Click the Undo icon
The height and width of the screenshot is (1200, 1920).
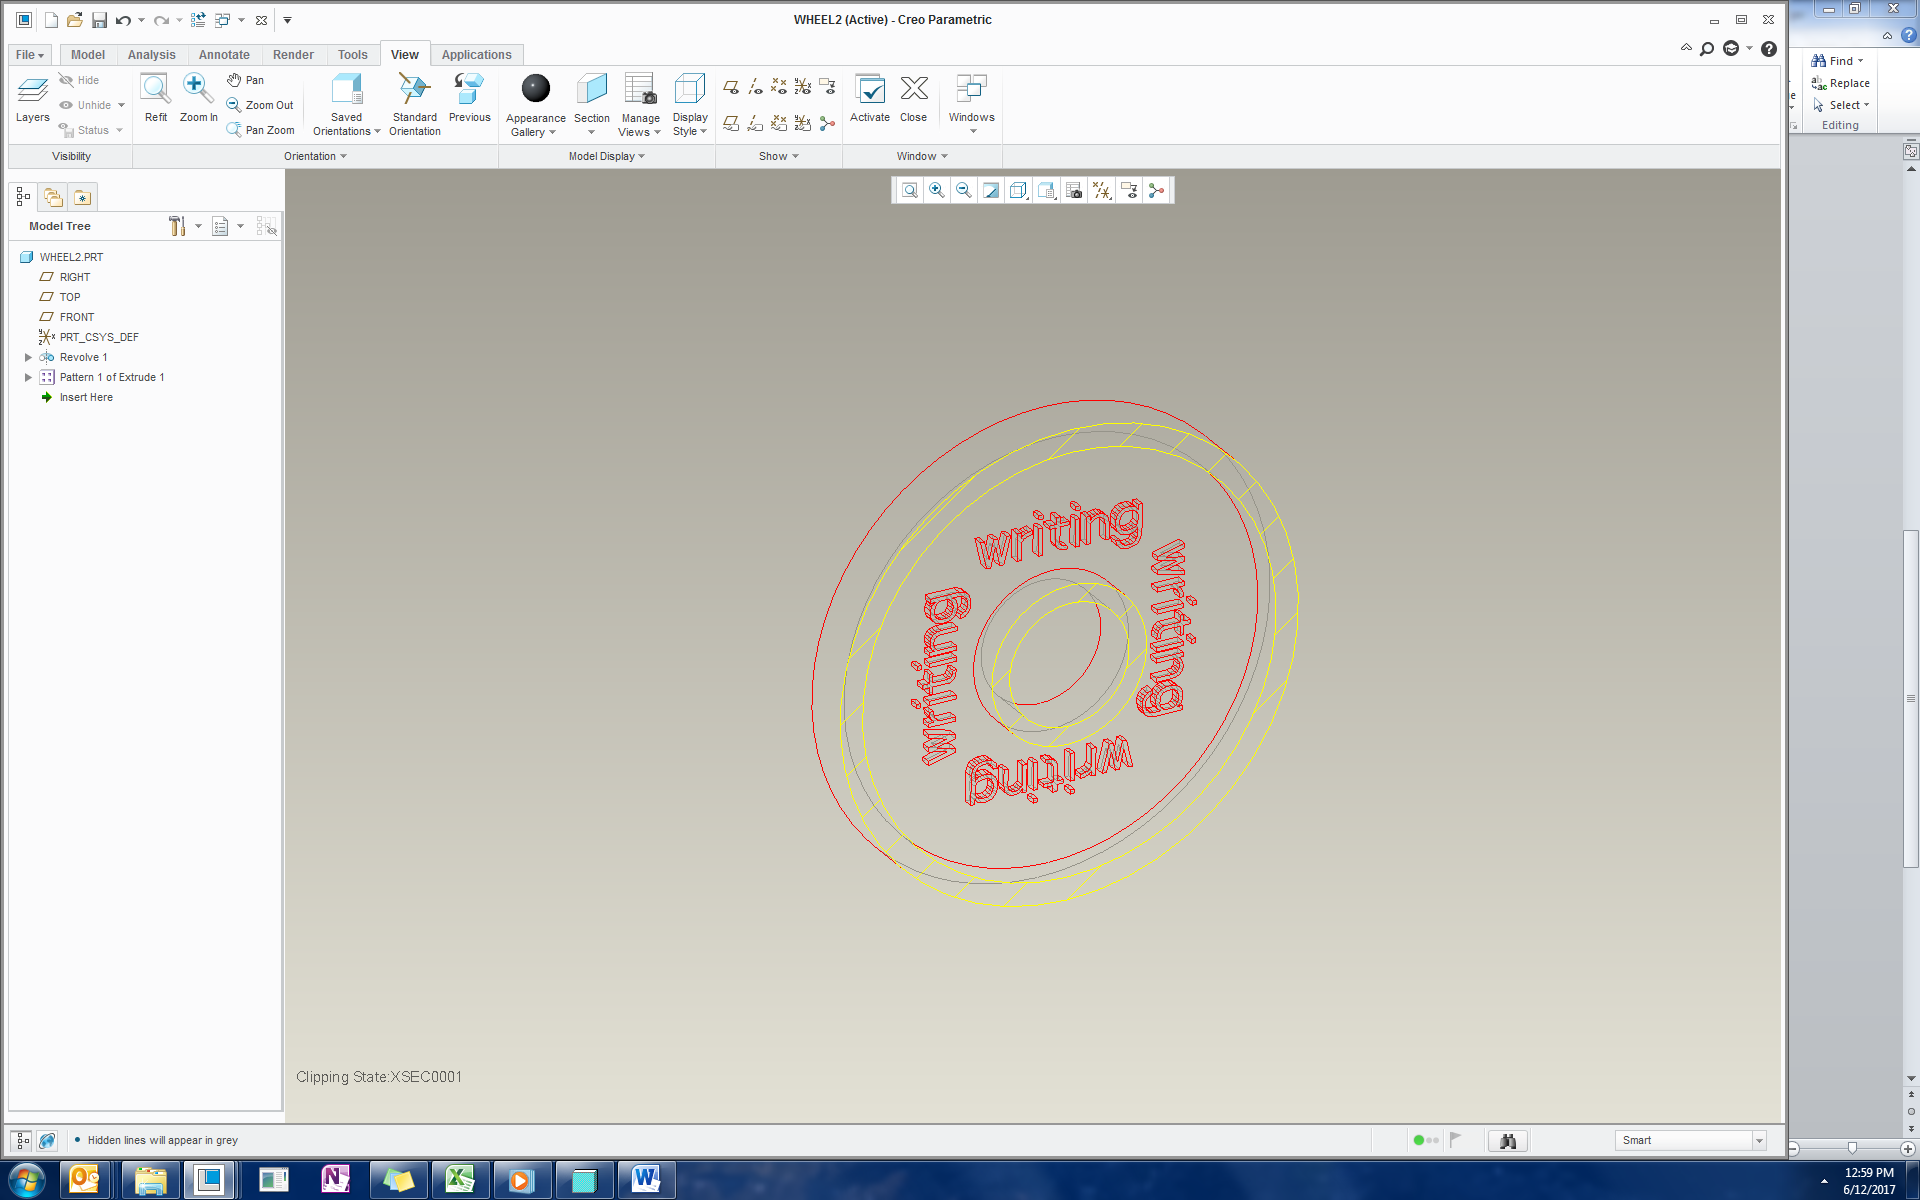pos(123,20)
